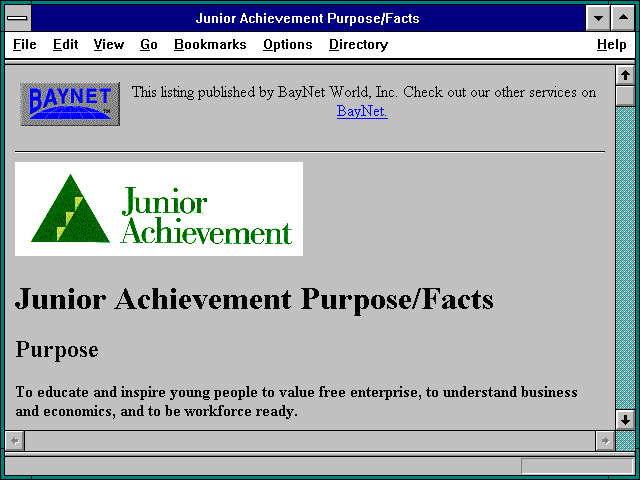The height and width of the screenshot is (480, 640).
Task: Click the vertical scrollbar thumb
Action: pos(625,96)
